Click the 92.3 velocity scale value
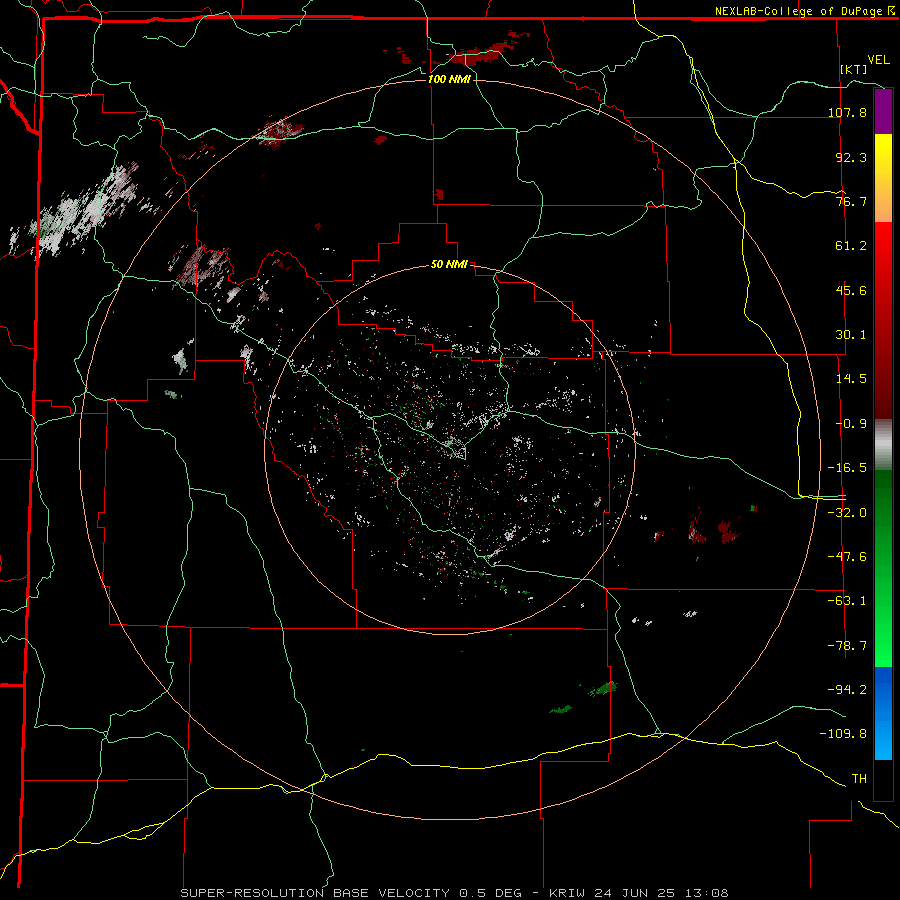900x900 pixels. [851, 157]
